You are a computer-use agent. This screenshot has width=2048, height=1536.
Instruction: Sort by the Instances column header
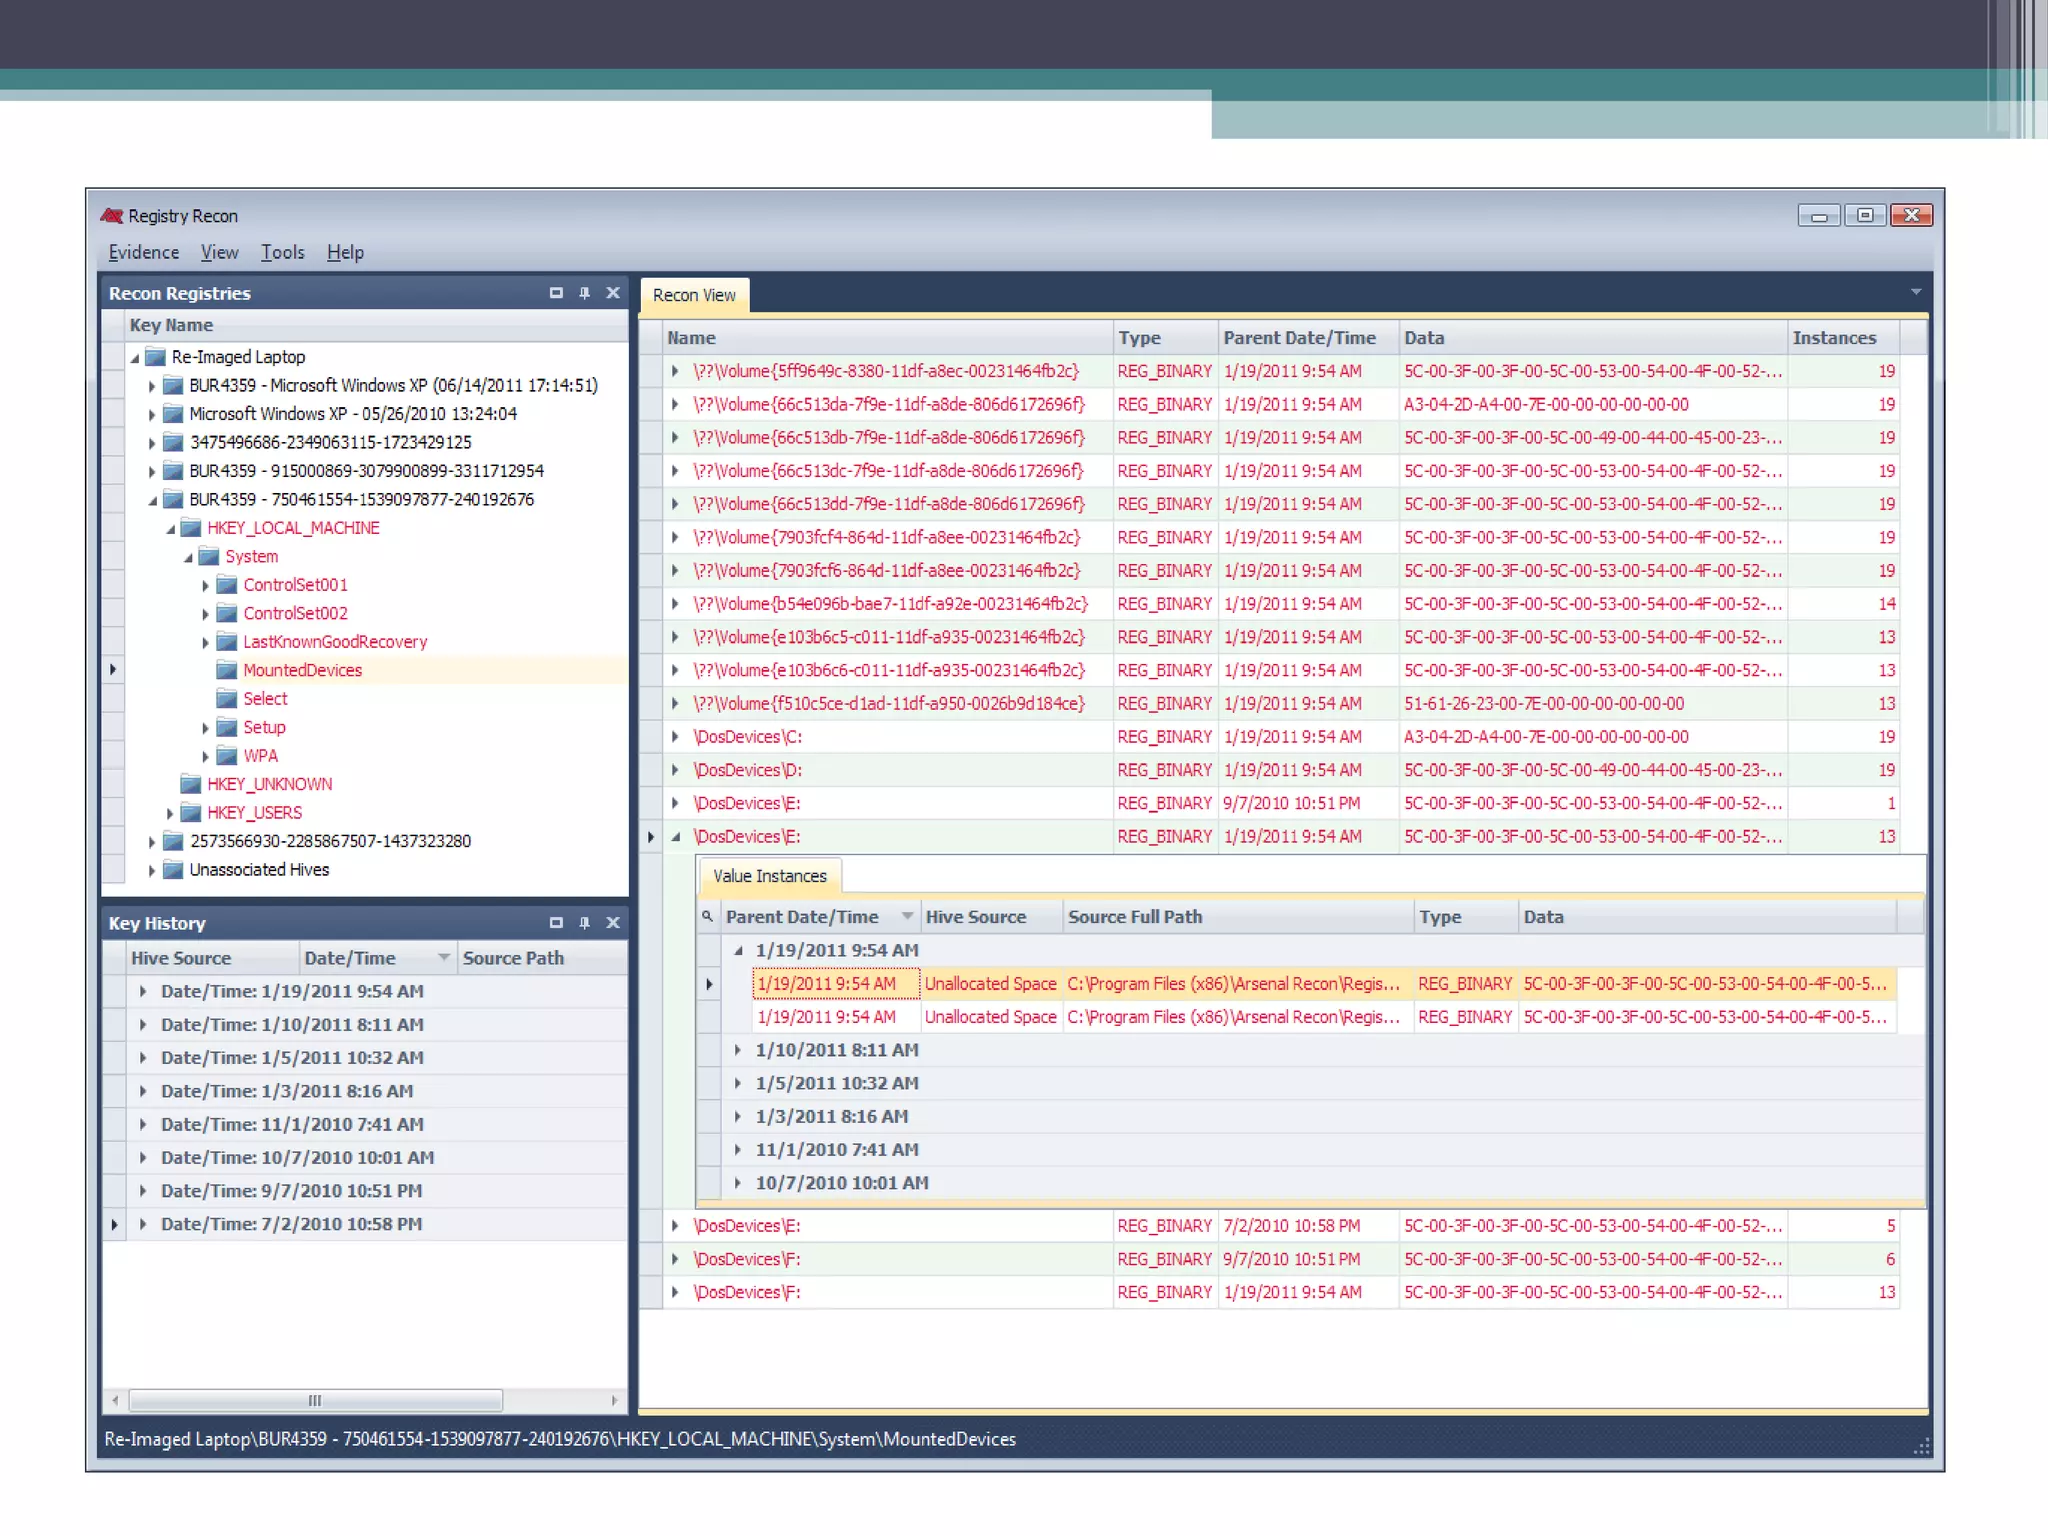coord(1834,338)
